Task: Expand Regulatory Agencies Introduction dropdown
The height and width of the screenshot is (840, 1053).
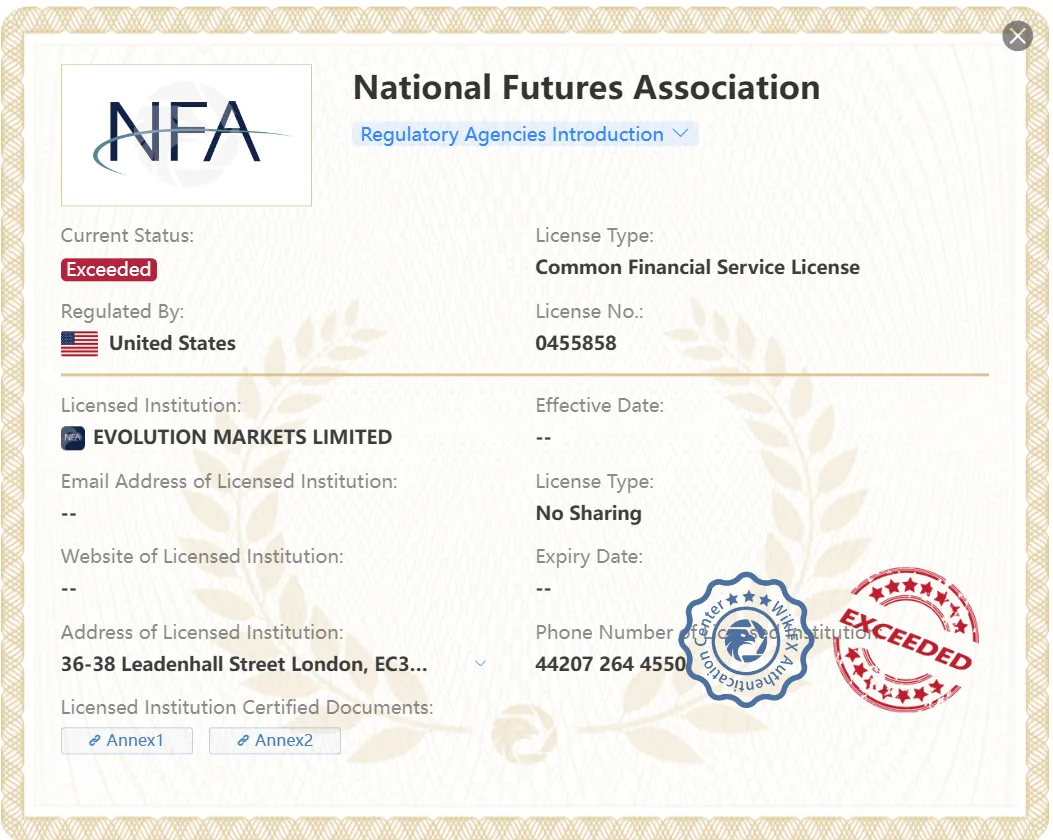Action: tap(525, 134)
